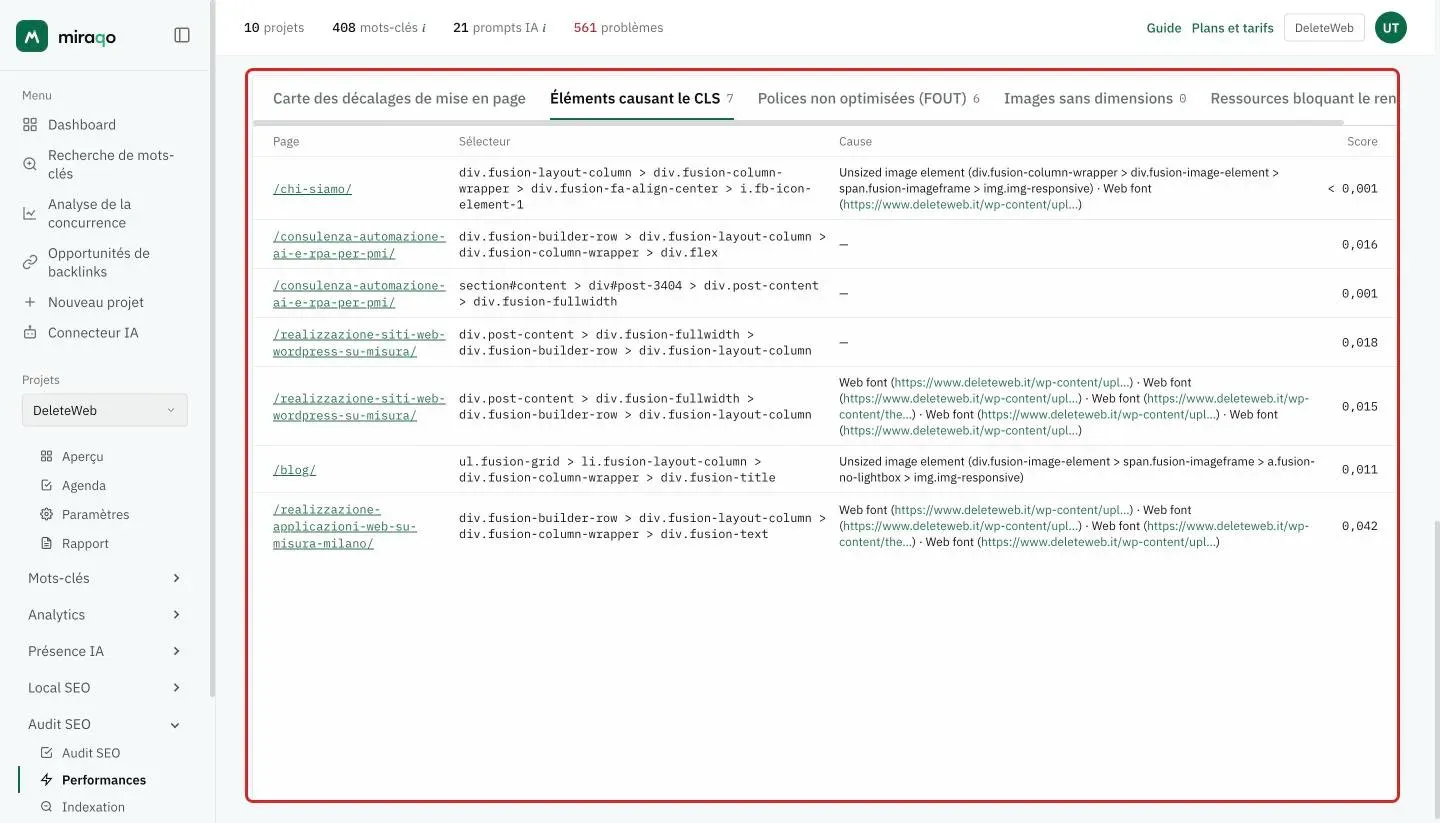Click the DeleteWeb button in top bar
Screen dimensions: 1440x823
pos(1324,28)
